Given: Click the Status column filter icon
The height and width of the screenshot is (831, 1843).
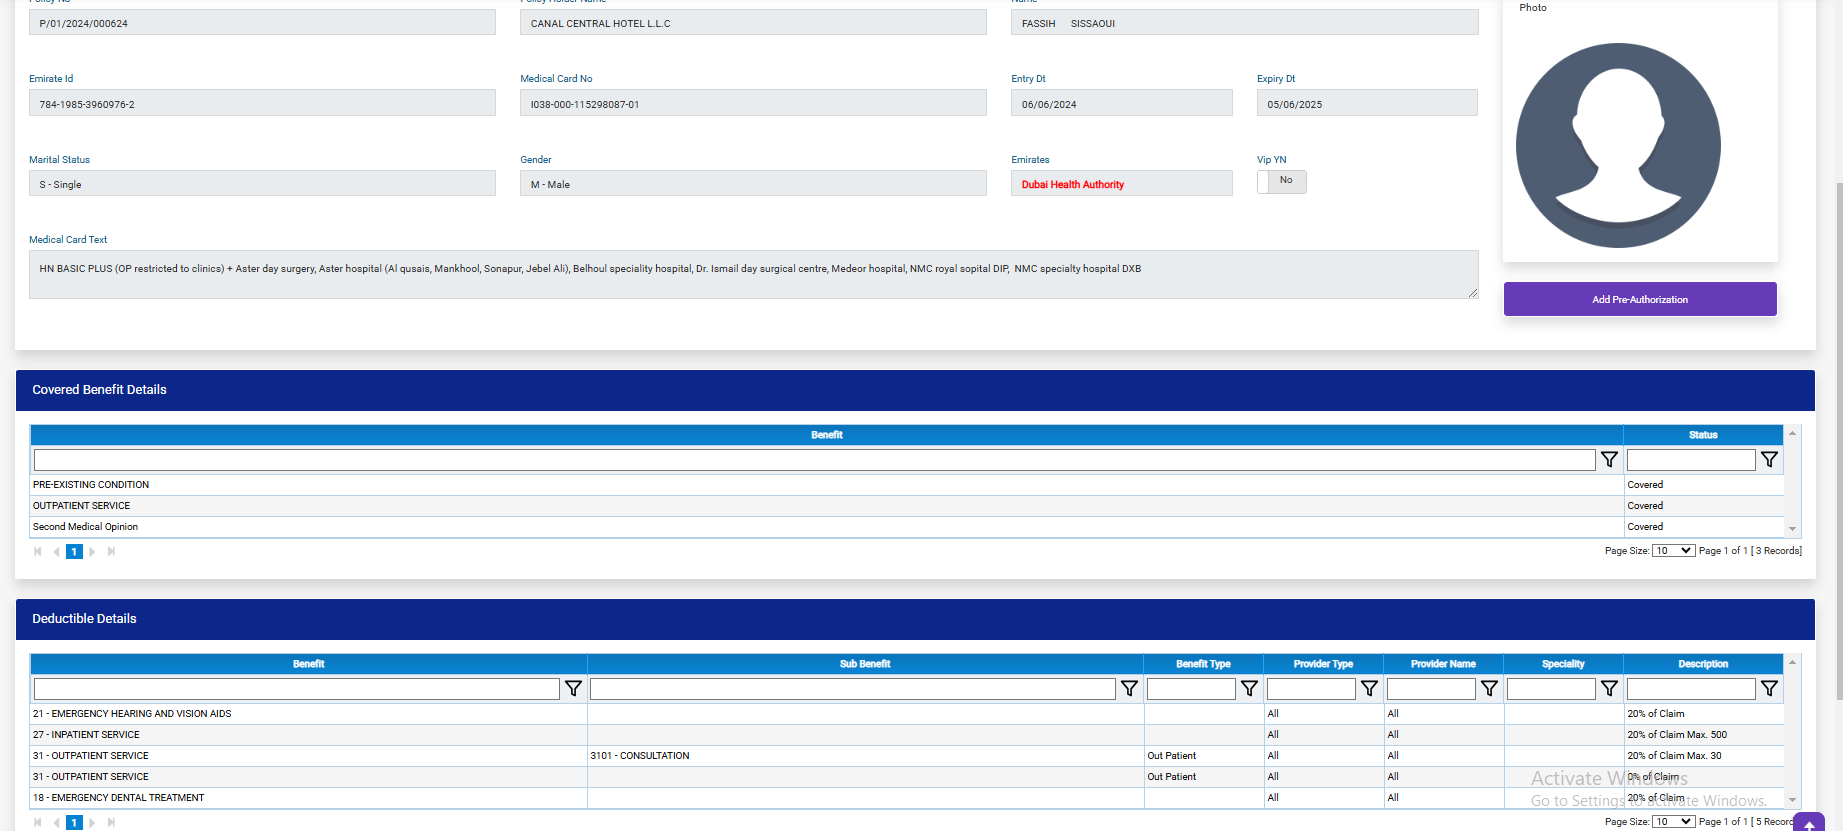Looking at the screenshot, I should pyautogui.click(x=1769, y=459).
